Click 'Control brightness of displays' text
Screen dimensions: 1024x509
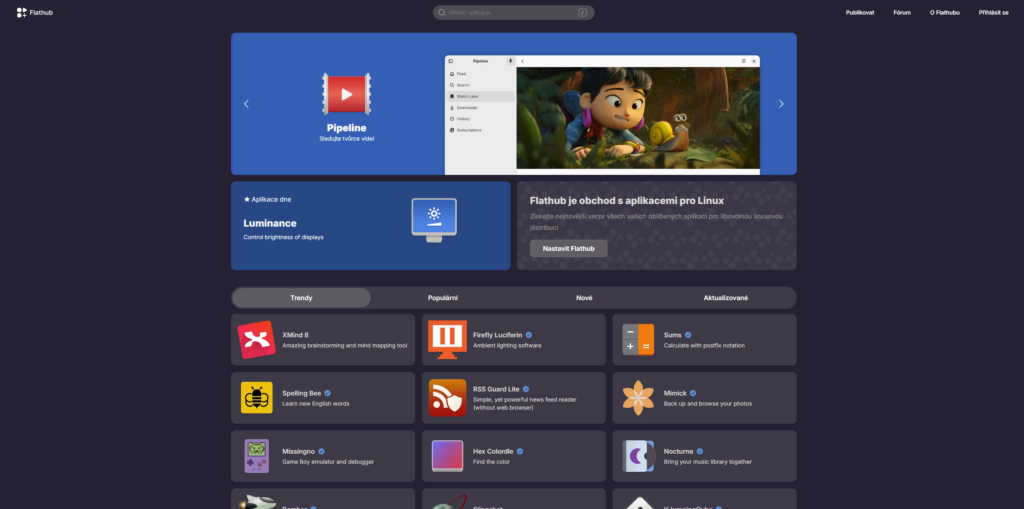pos(283,237)
